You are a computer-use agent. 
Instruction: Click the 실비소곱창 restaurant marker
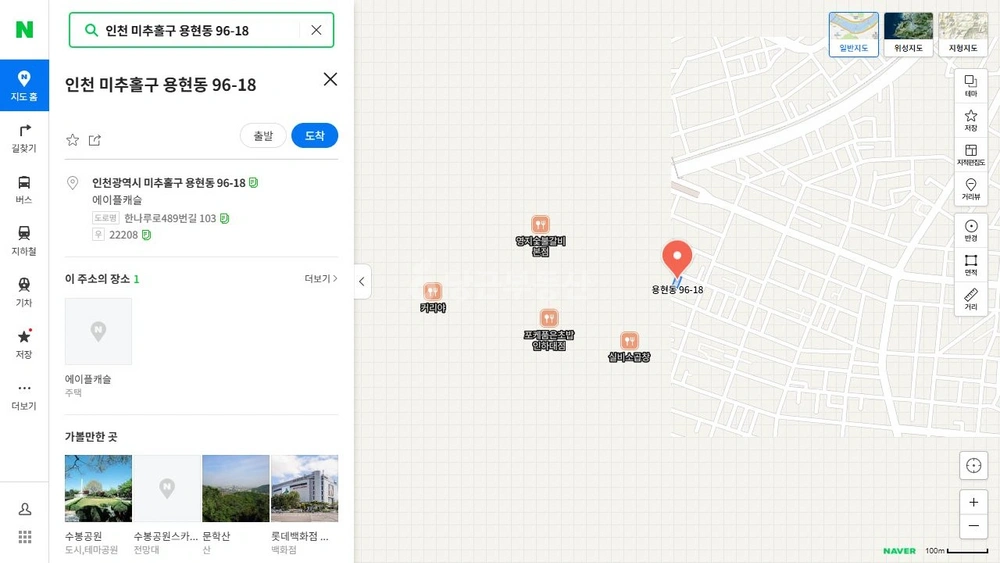click(629, 340)
